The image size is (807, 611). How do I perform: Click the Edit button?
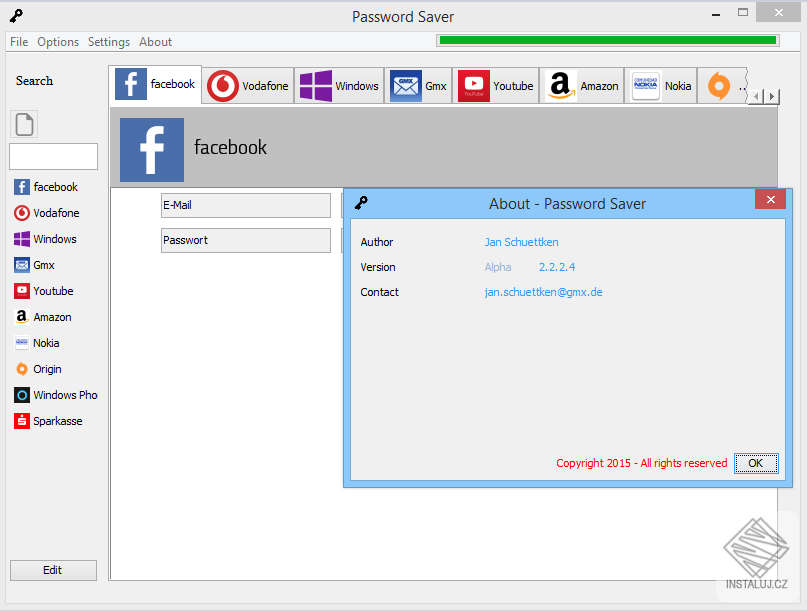pyautogui.click(x=53, y=570)
